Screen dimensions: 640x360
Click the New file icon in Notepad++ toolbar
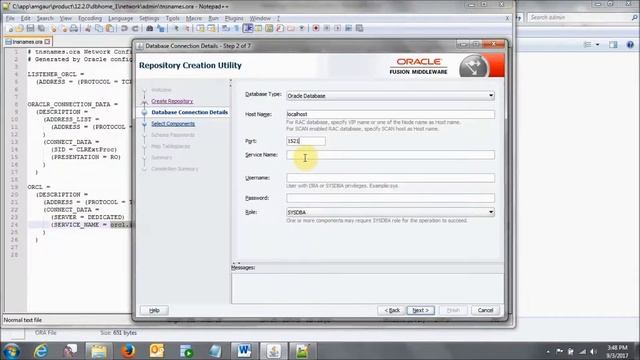pos(10,28)
